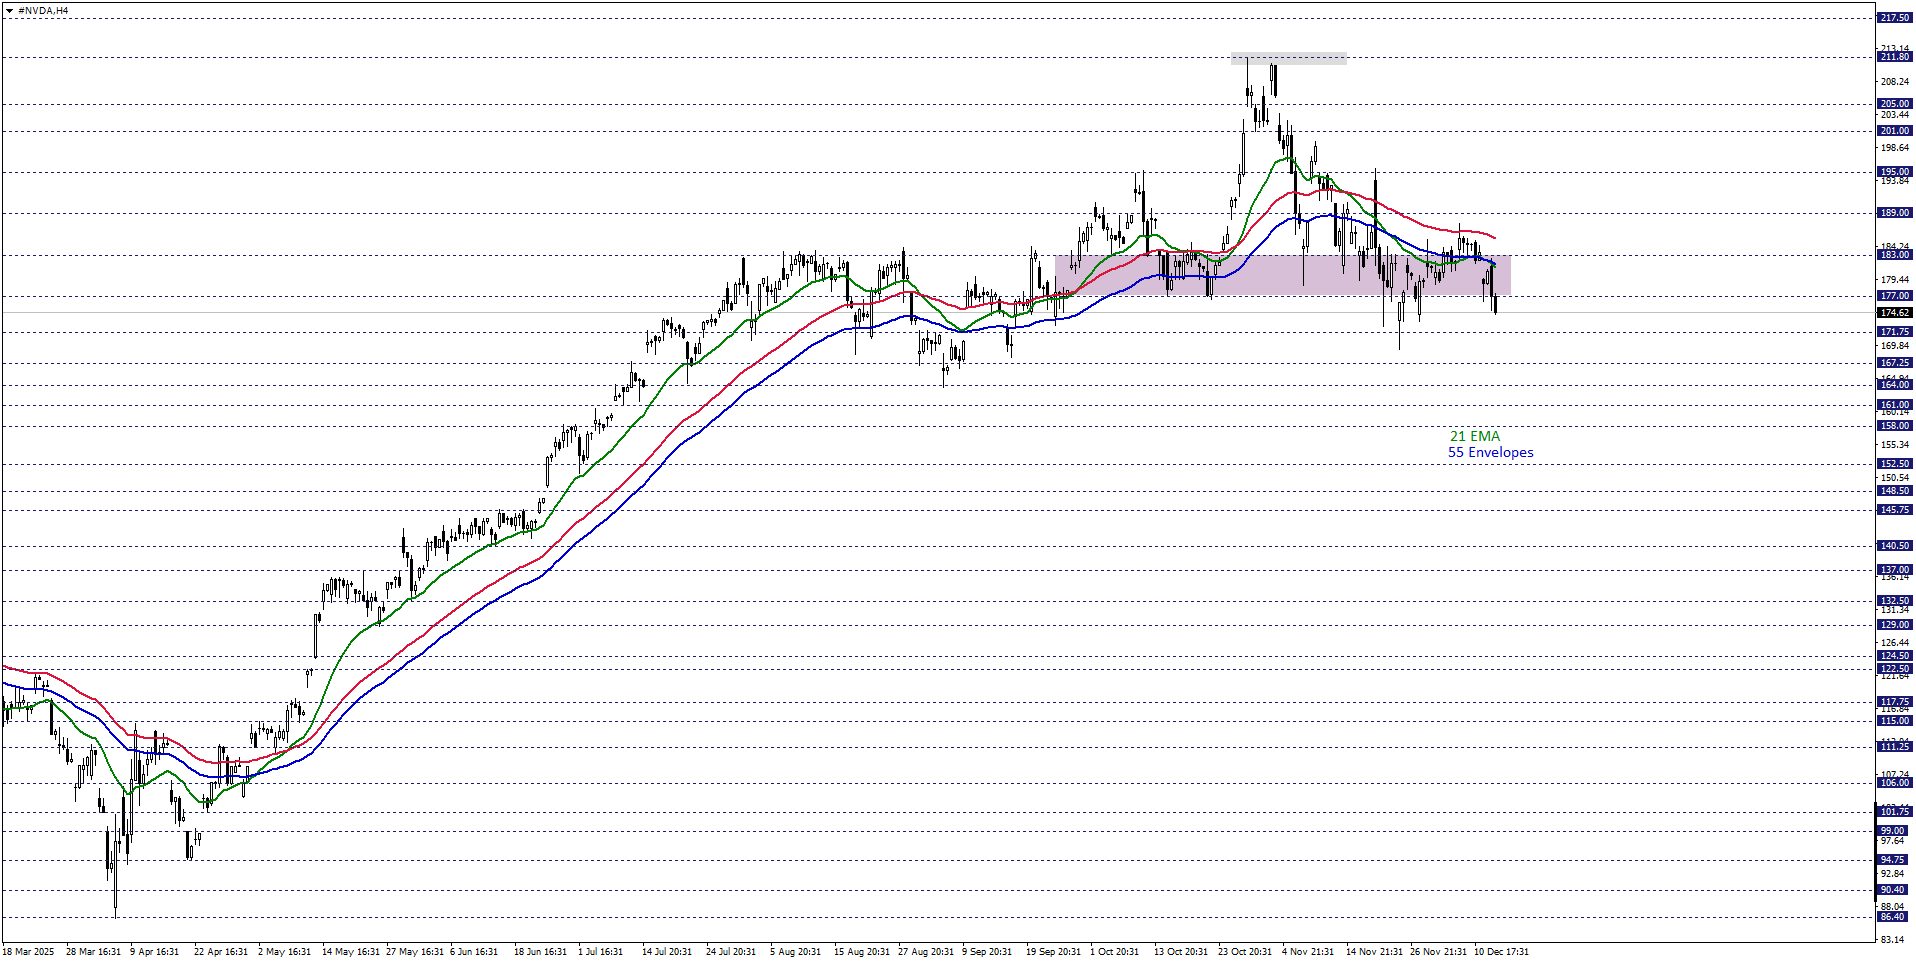Click the 1 Jul 16:31 date label
Viewport: 1916px width, 963px height.
click(x=600, y=951)
